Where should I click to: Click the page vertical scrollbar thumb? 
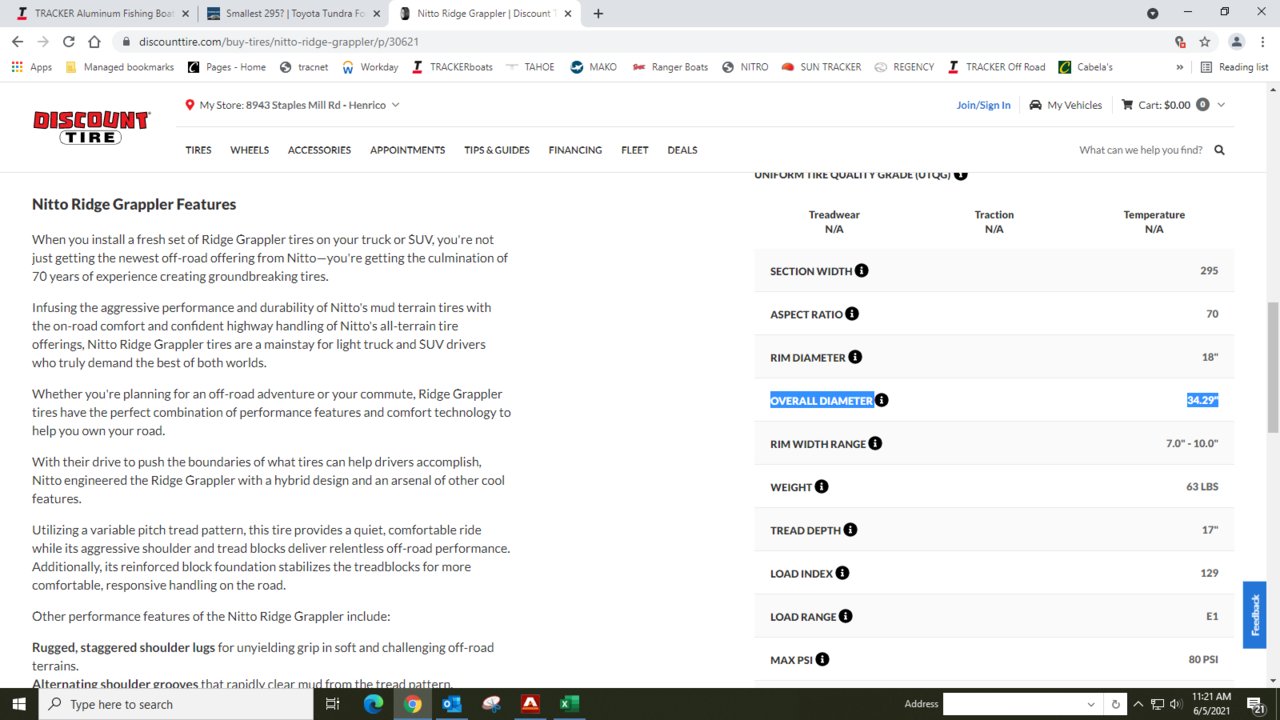point(1273,367)
